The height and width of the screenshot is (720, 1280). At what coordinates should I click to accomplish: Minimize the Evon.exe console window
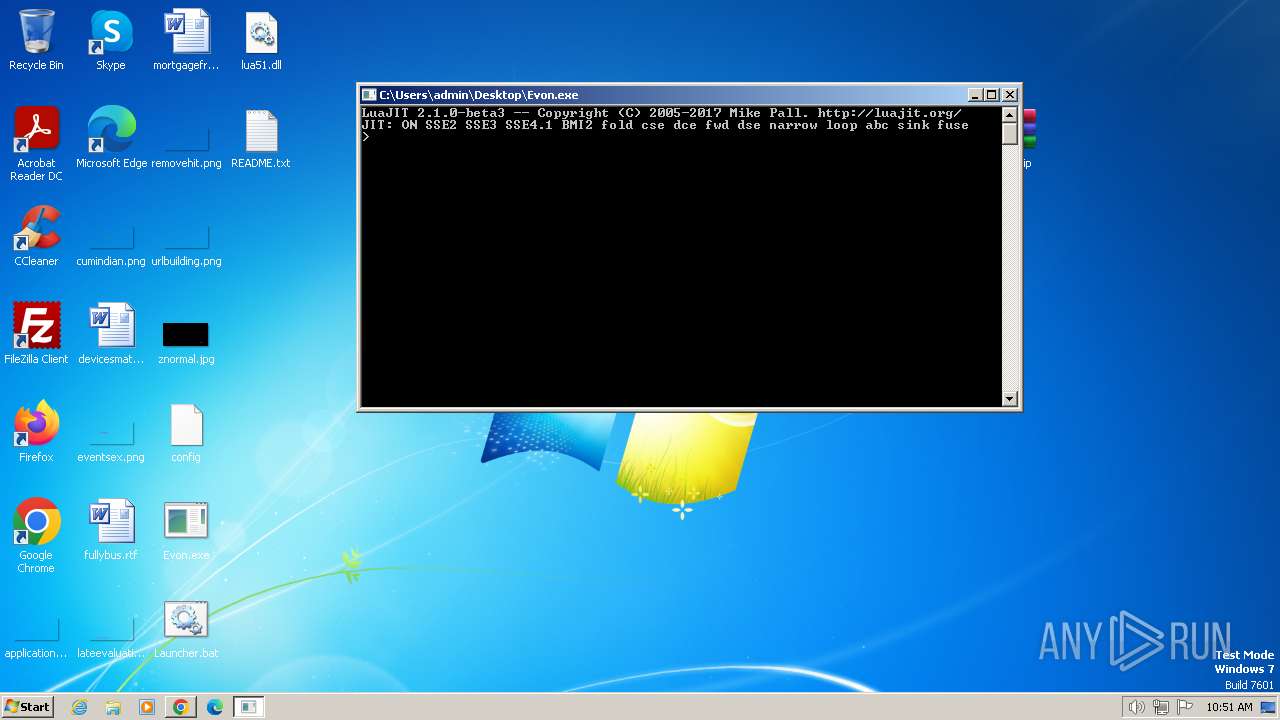tap(975, 95)
